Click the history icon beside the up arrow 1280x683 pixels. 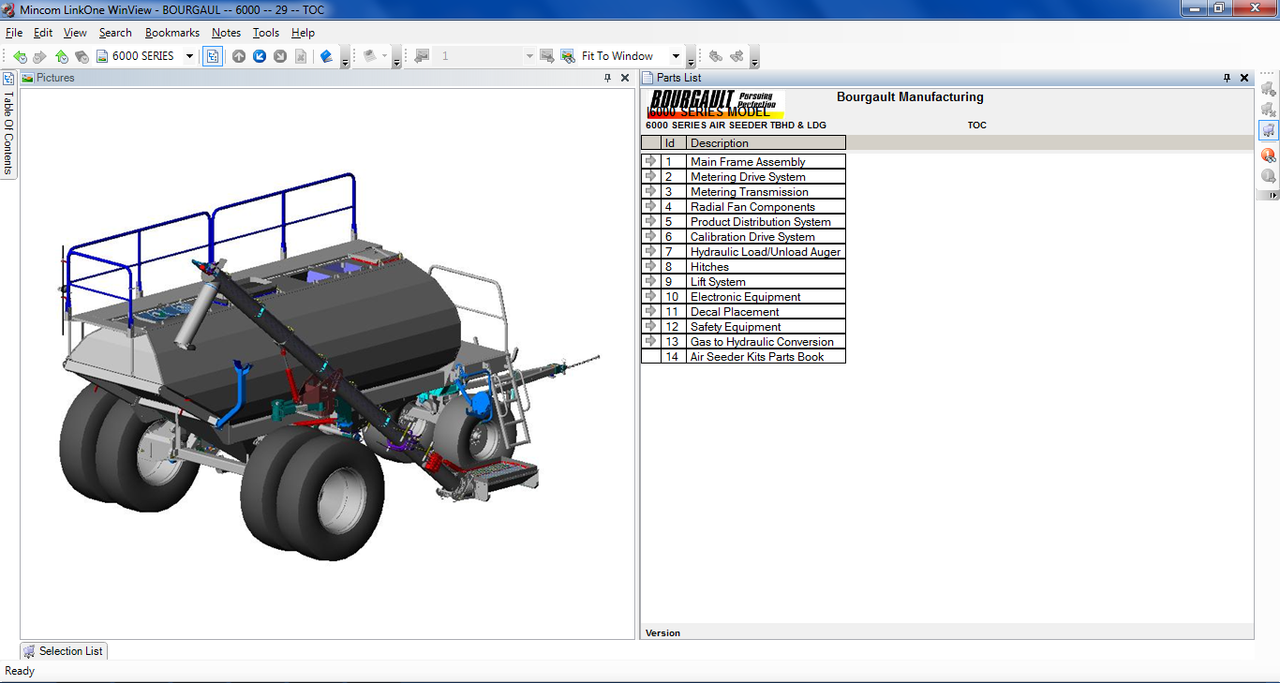[x=82, y=56]
